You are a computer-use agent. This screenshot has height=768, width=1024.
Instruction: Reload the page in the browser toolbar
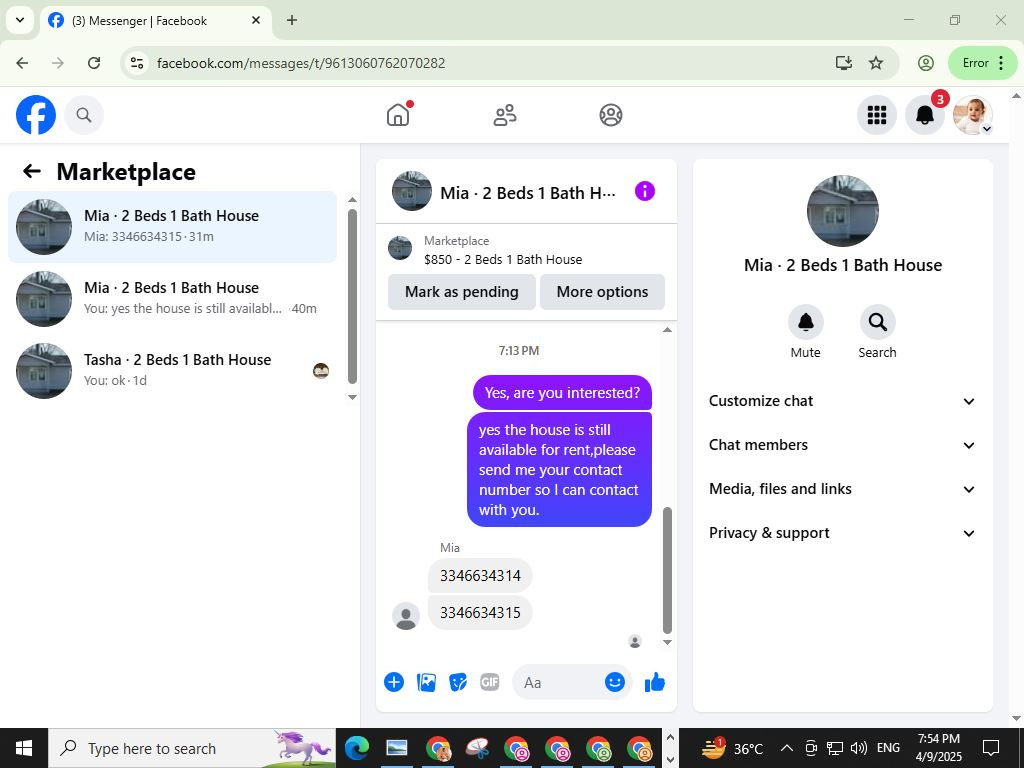(94, 63)
